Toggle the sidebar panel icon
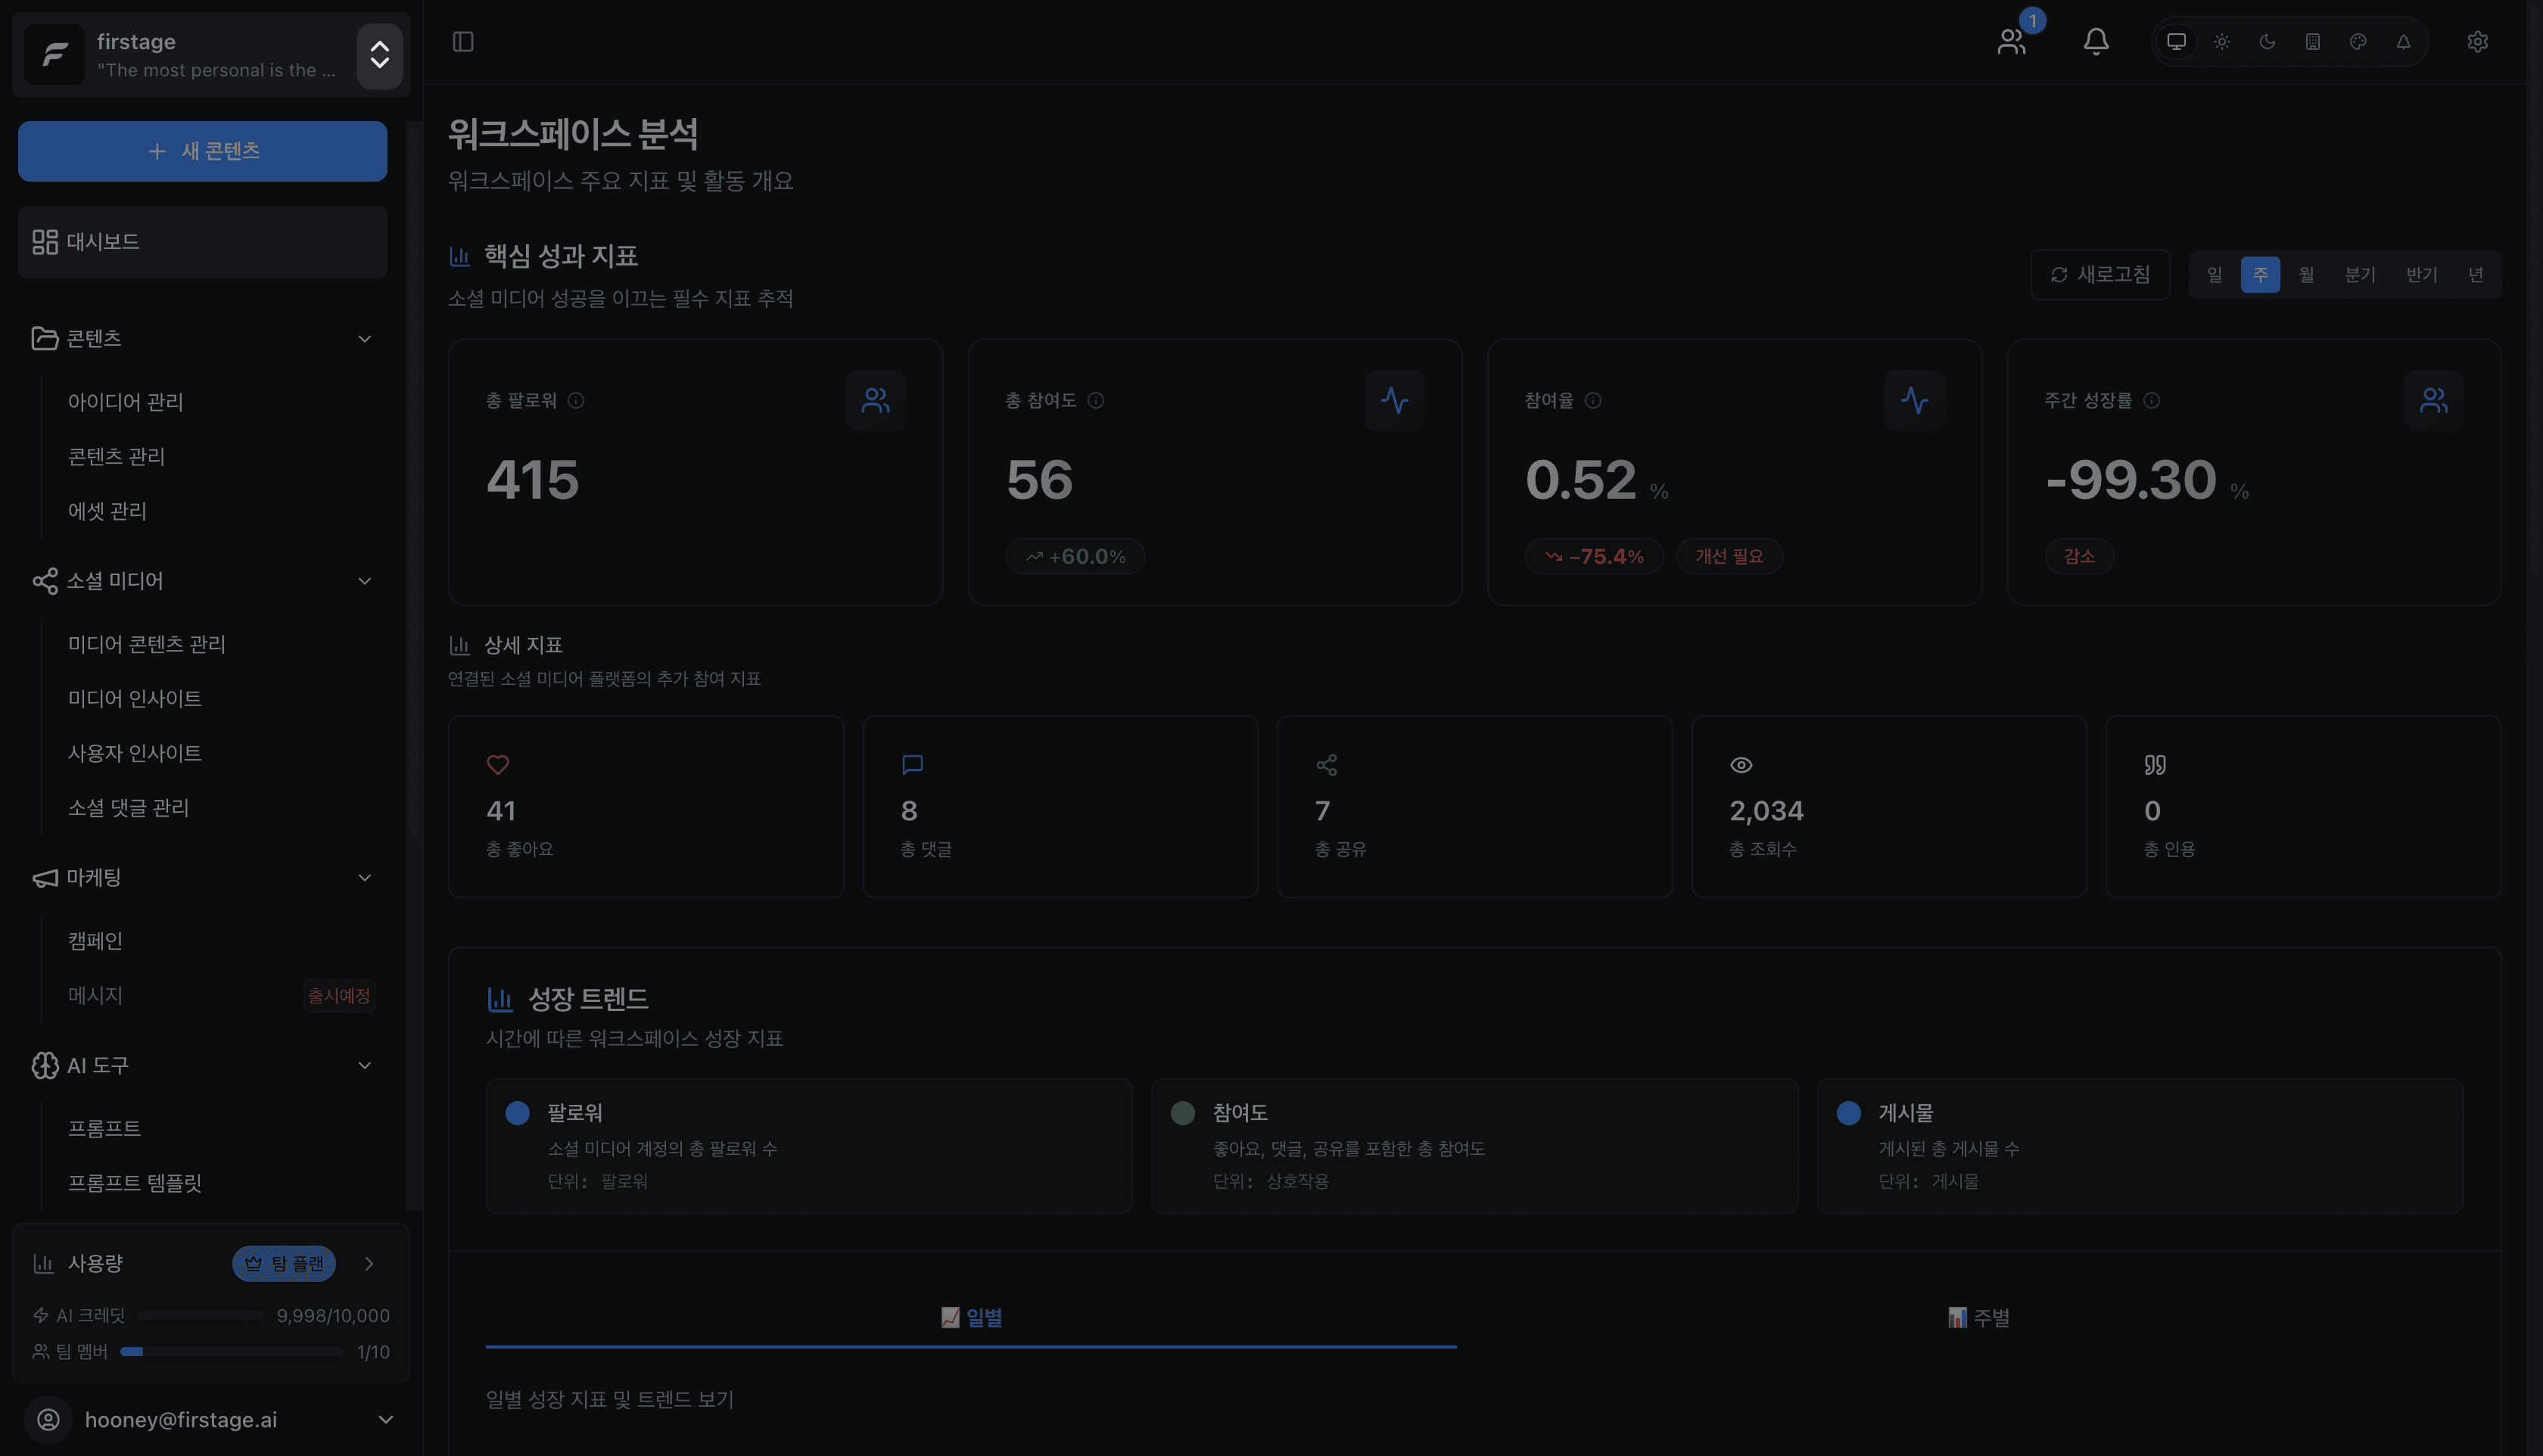 click(x=463, y=42)
